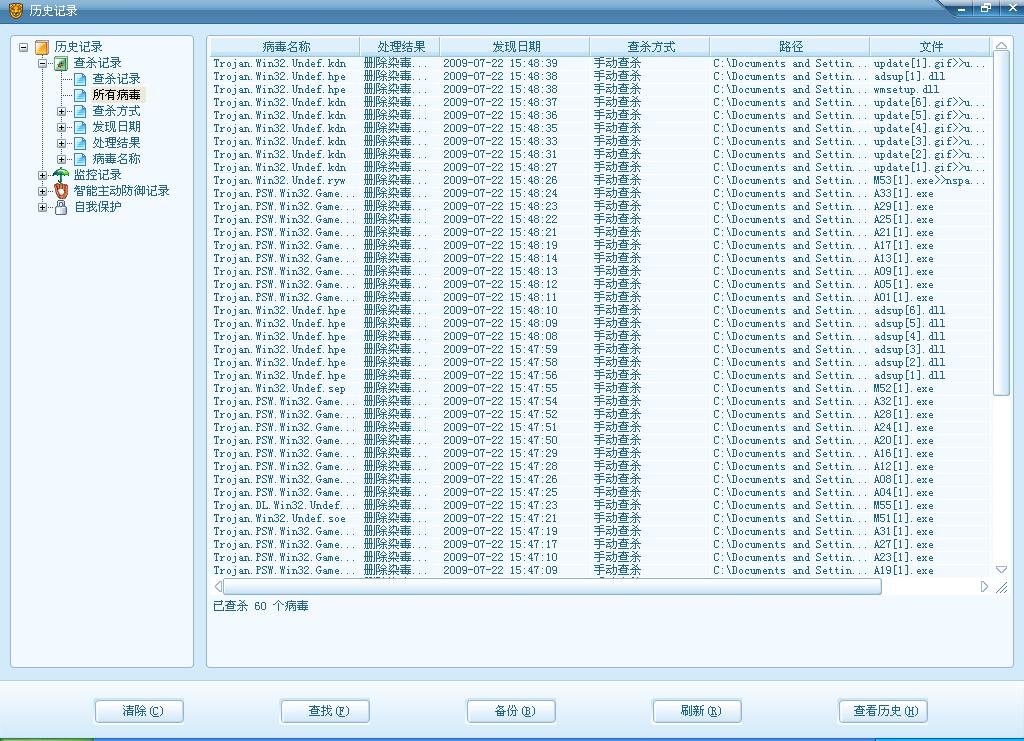Click the vertical scrollbar thumb
1024x741 pixels.
coord(1001,223)
